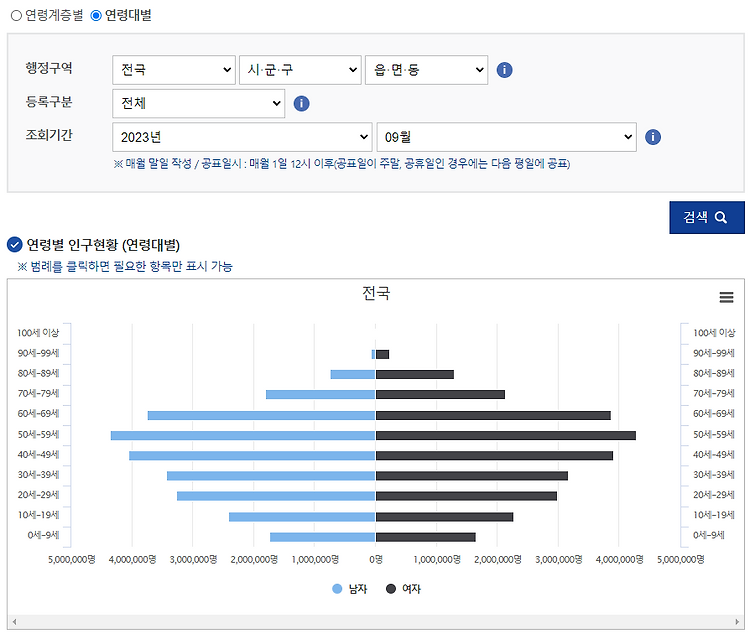Click the 50세-59세 male bar in chart
Screen dimensions: 750x634
(x=243, y=435)
